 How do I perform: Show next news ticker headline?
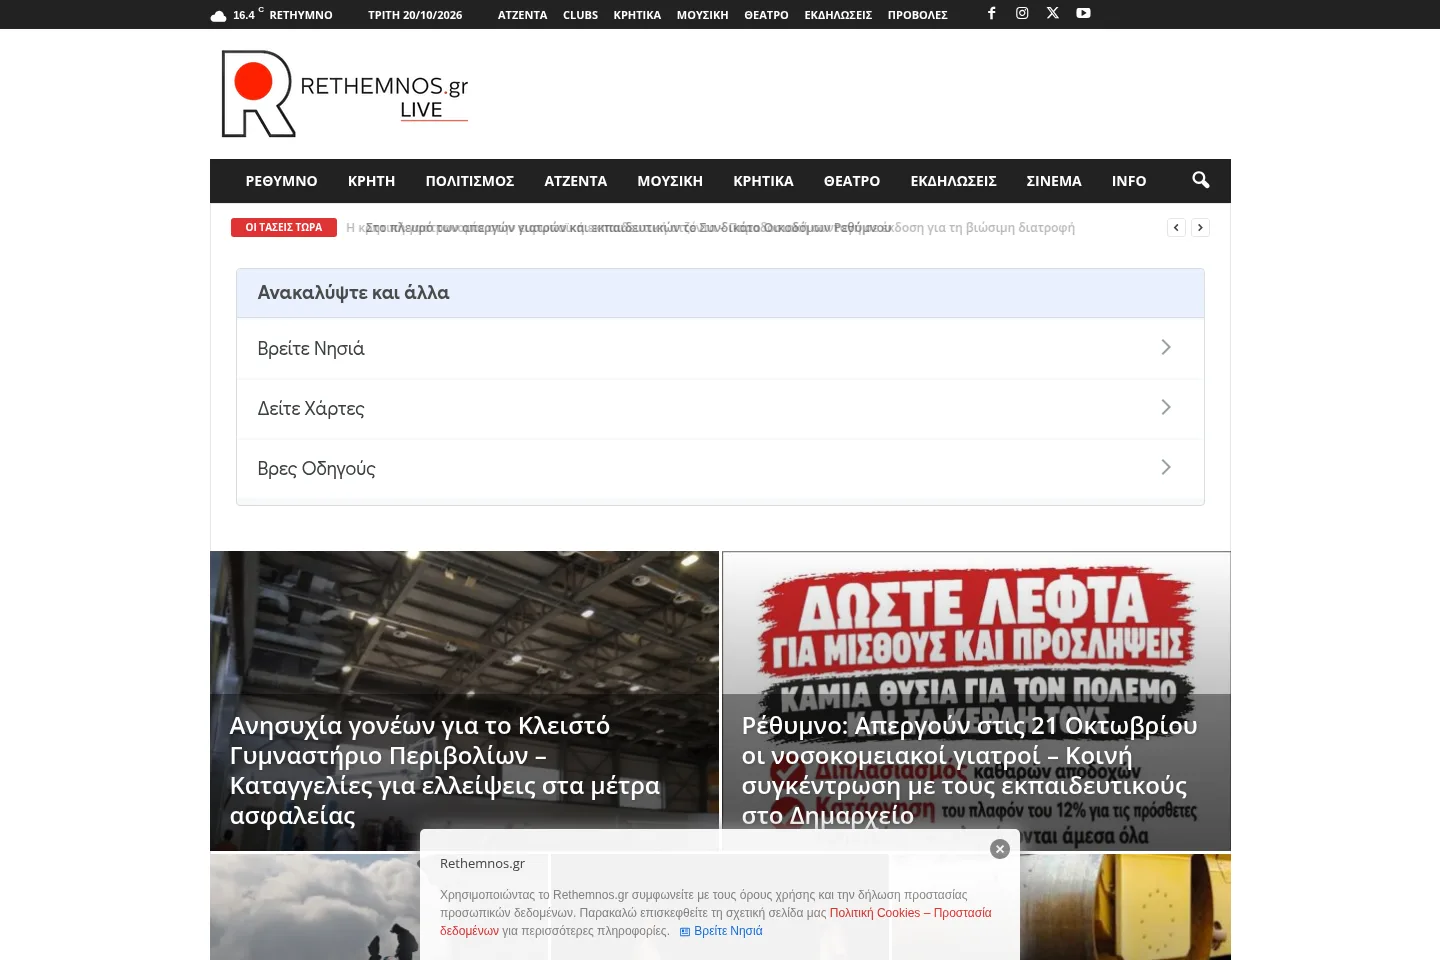1200,228
